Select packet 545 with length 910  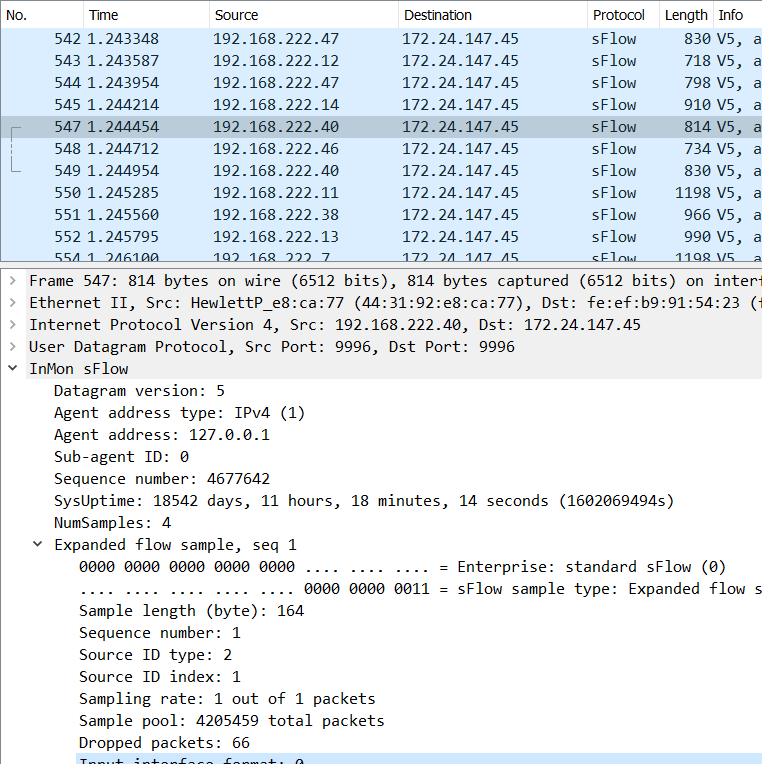coord(300,105)
